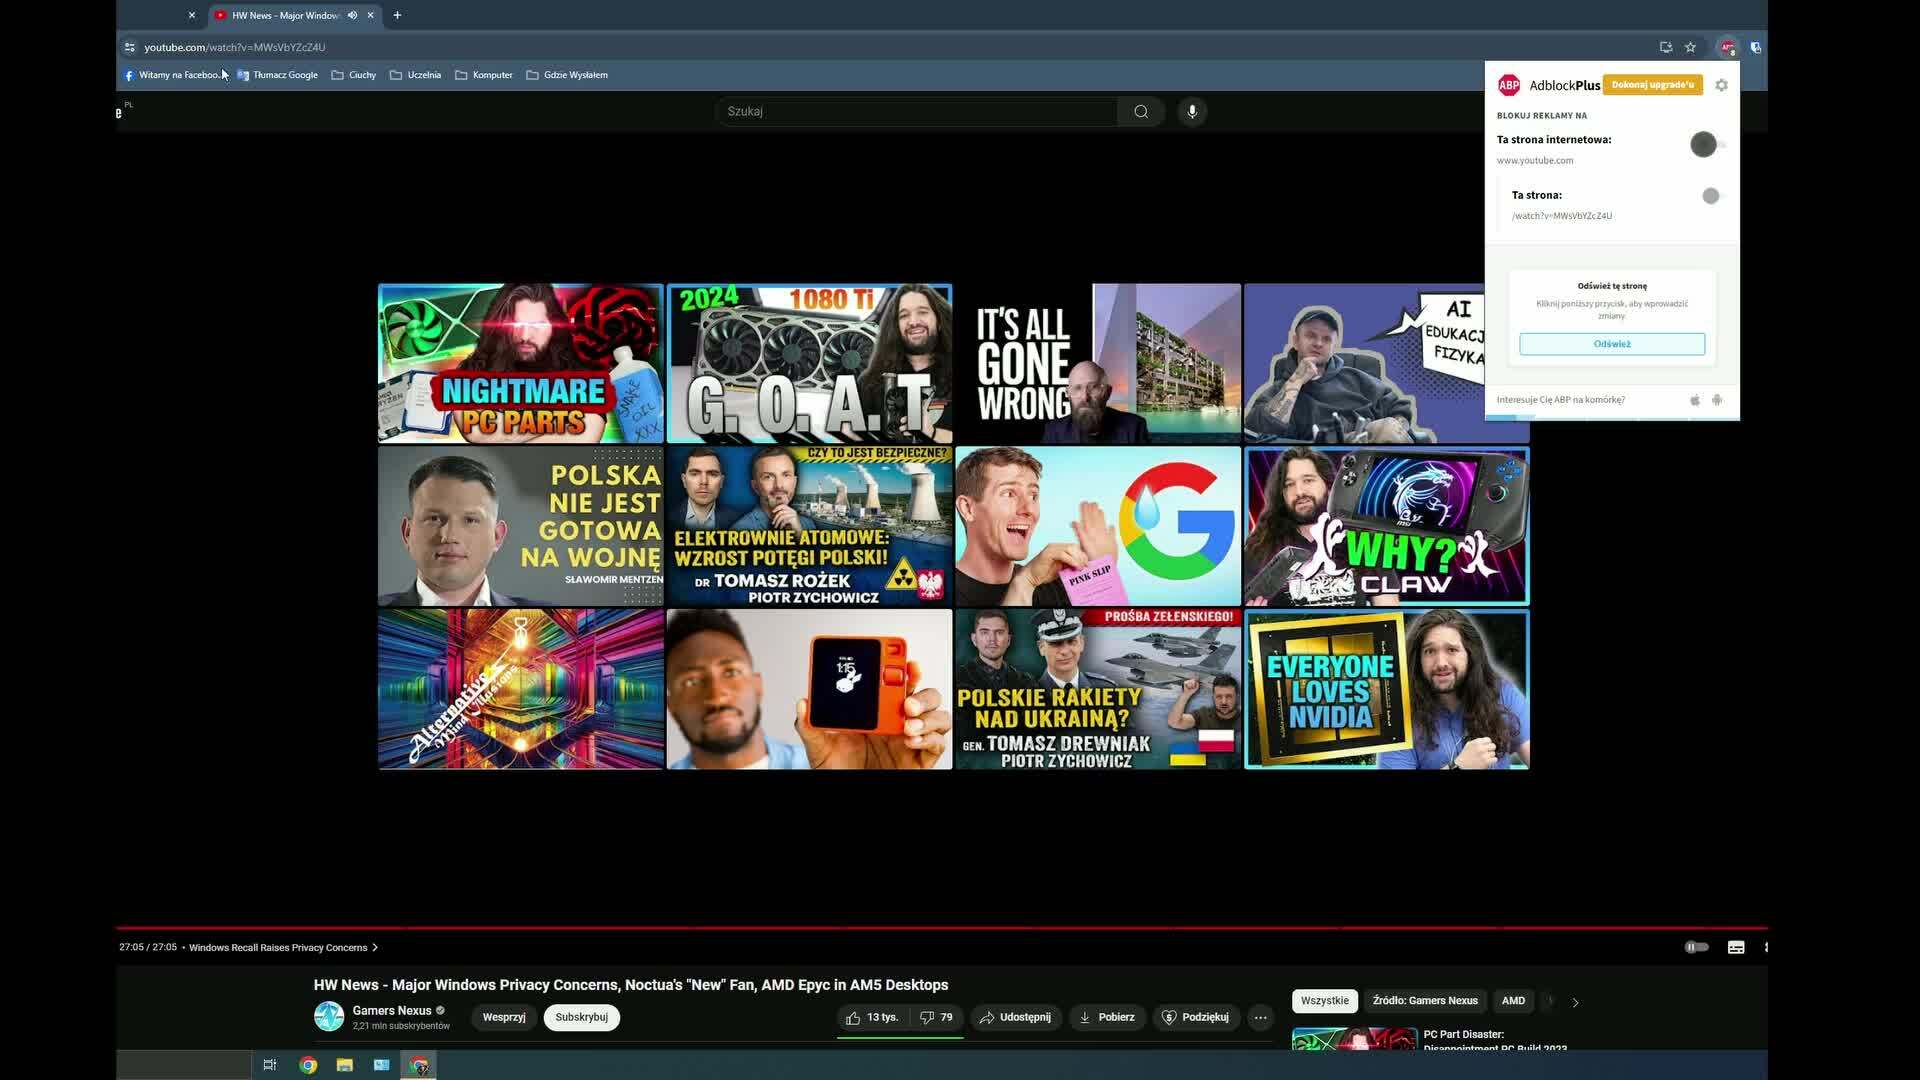Open the Gdzie Wysłałem bookmarks folder
The width and height of the screenshot is (1920, 1080).
[x=567, y=75]
